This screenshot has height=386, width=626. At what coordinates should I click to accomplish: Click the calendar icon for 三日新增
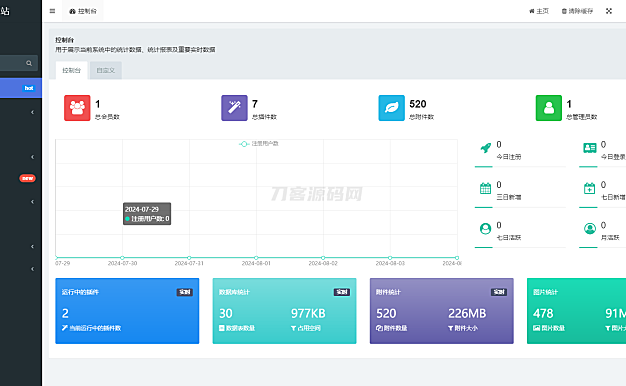(485, 188)
